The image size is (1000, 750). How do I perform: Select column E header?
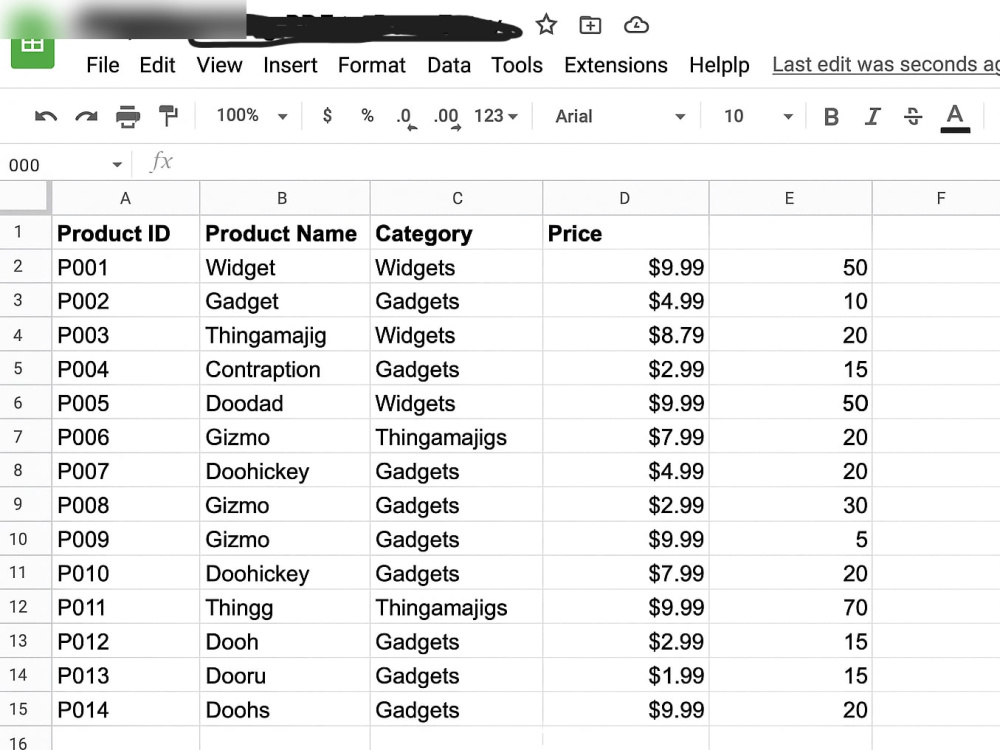(x=790, y=198)
